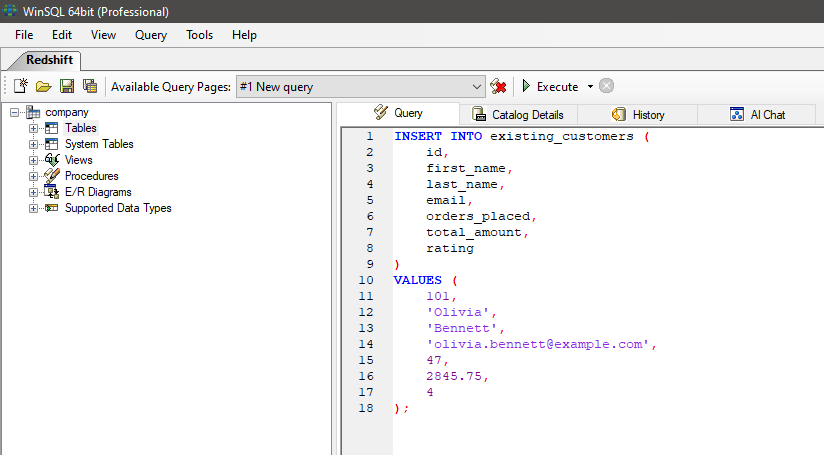Click the VALUES keyword in editor
The width and height of the screenshot is (824, 455).
pyautogui.click(x=418, y=280)
